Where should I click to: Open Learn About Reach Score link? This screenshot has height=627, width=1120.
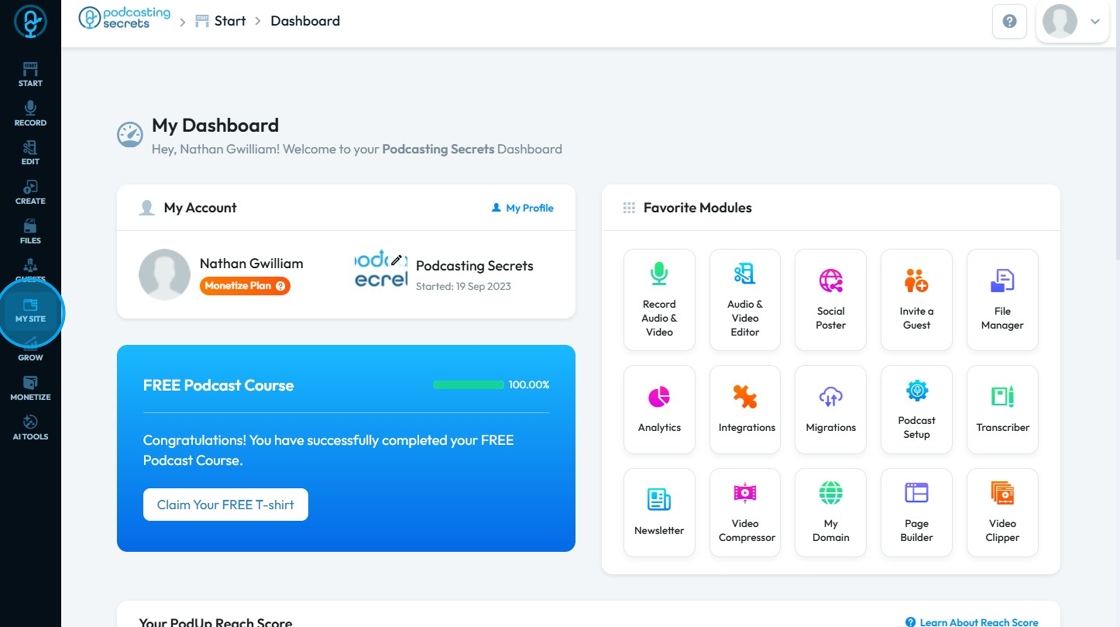click(x=971, y=622)
